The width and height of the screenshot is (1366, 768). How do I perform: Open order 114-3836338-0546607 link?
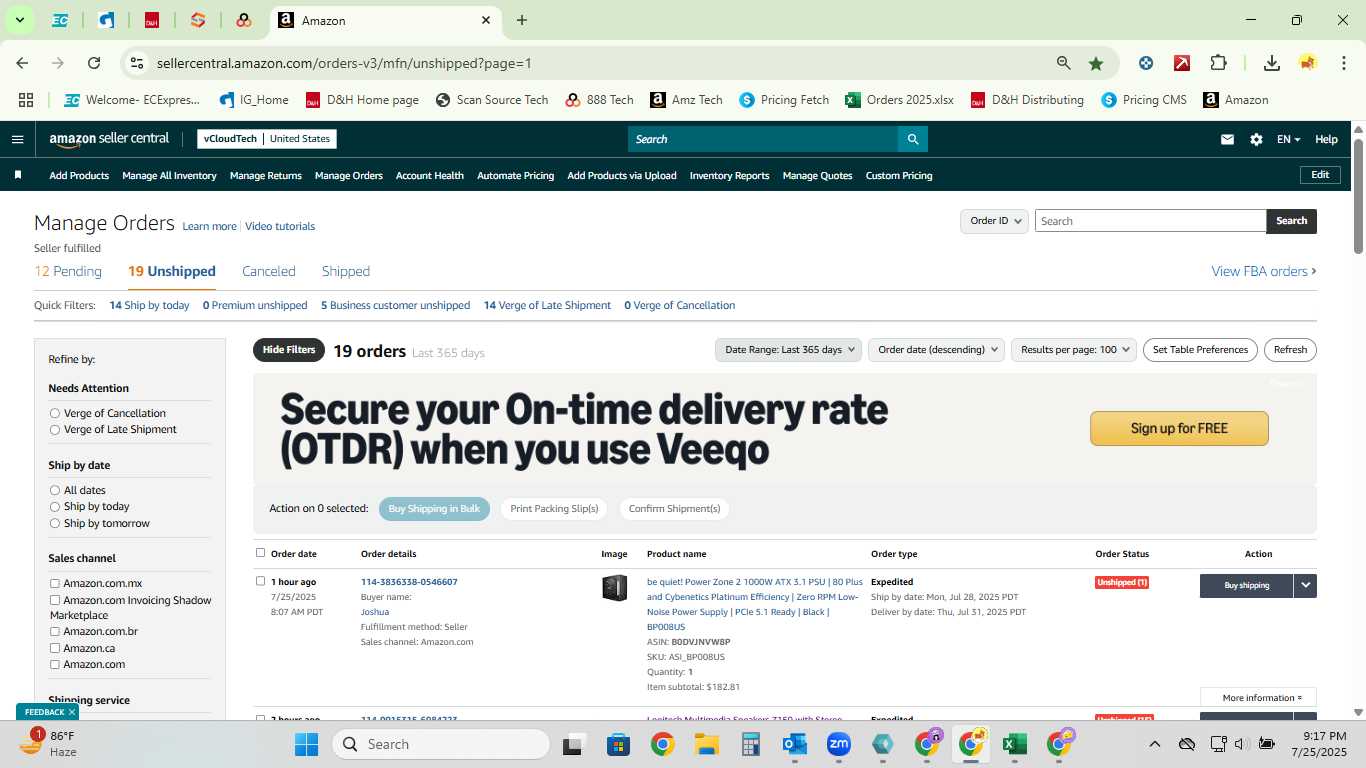[x=409, y=582]
